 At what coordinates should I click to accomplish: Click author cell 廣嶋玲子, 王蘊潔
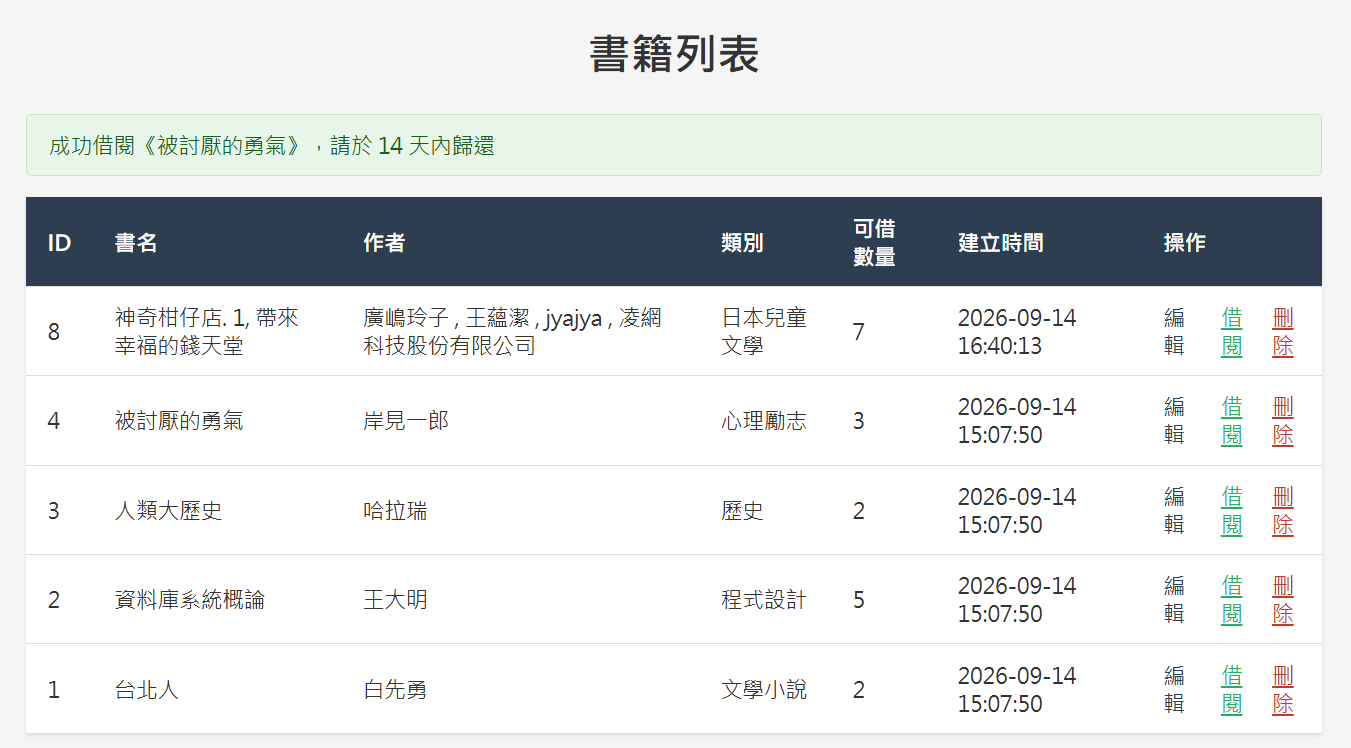(x=512, y=332)
